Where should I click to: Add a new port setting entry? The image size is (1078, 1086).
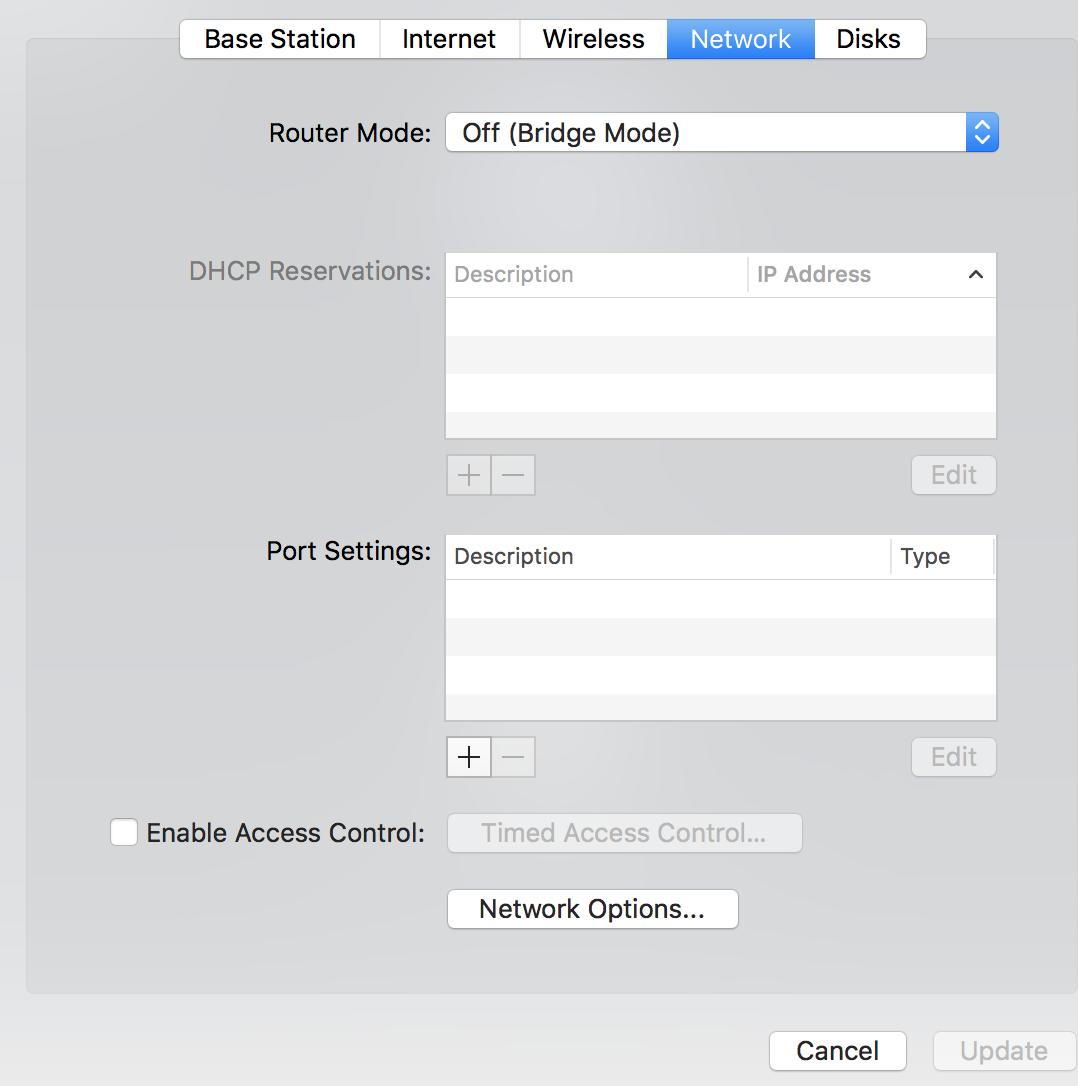pos(469,758)
